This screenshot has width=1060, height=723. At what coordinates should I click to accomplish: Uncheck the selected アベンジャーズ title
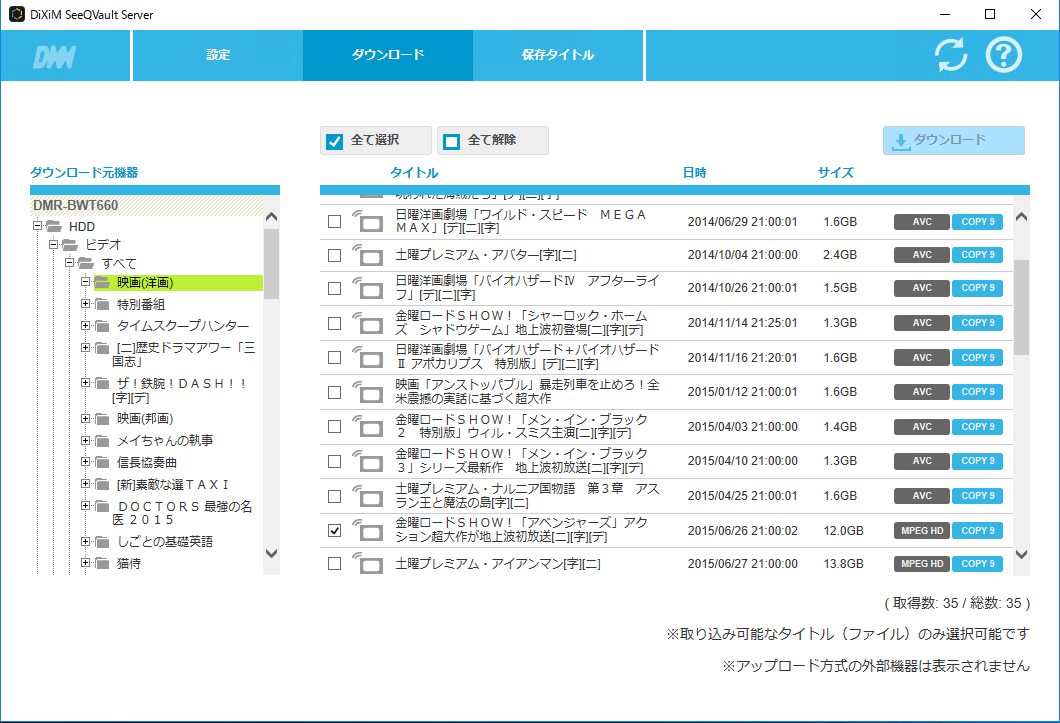pyautogui.click(x=334, y=530)
